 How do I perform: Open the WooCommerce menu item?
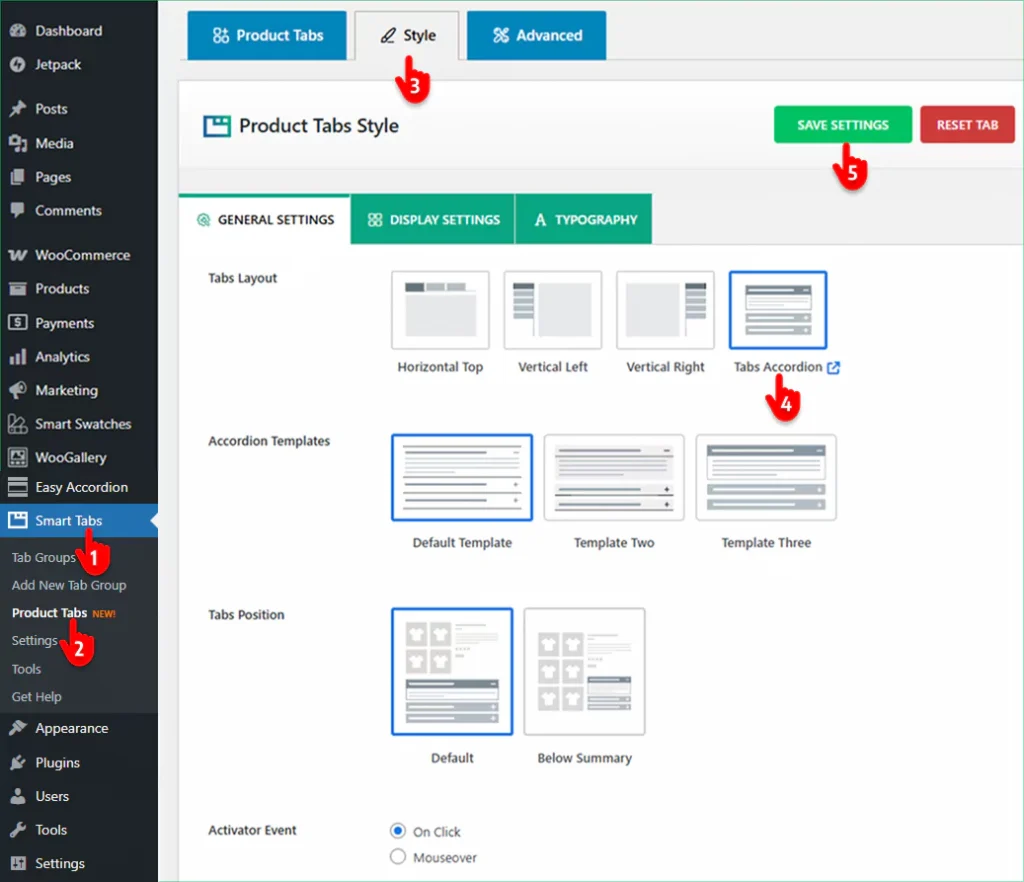(x=78, y=255)
